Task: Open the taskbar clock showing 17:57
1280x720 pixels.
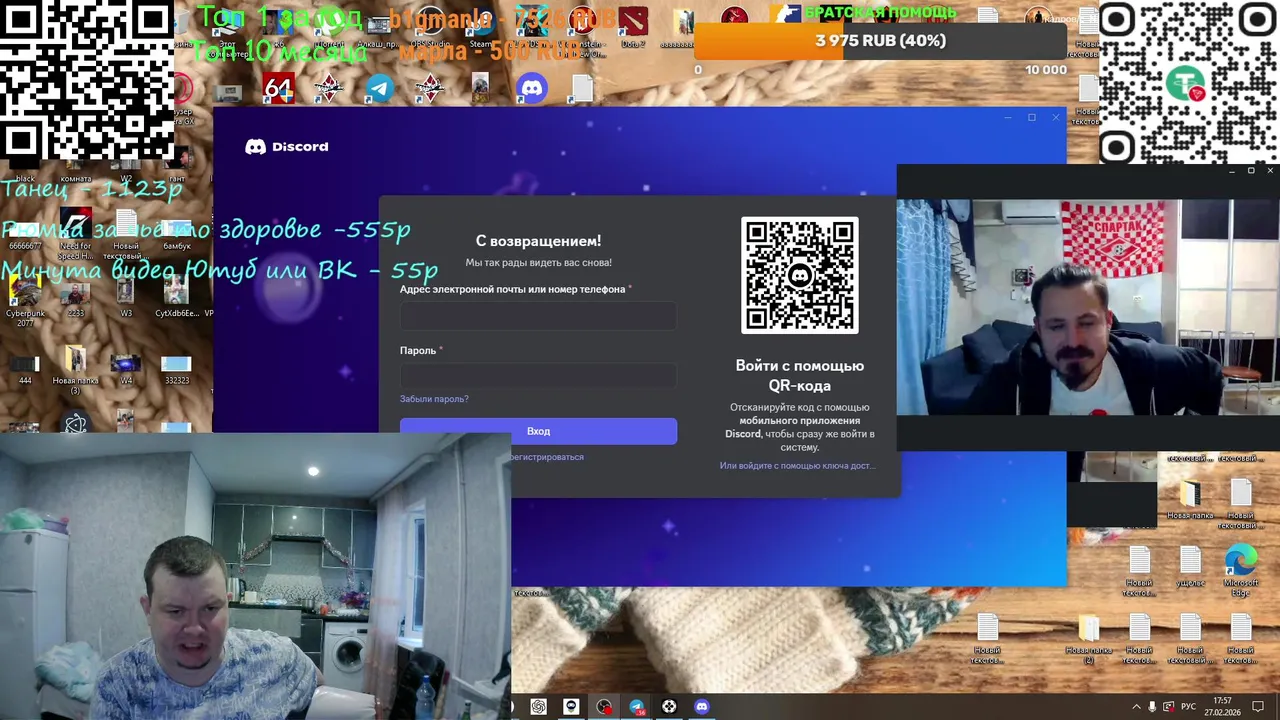Action: pos(1221,706)
